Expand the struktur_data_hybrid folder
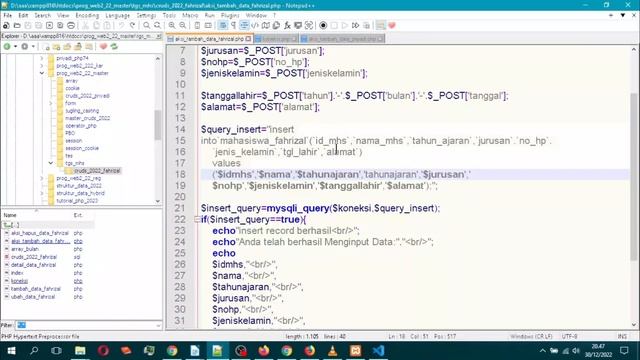 pos(42,193)
